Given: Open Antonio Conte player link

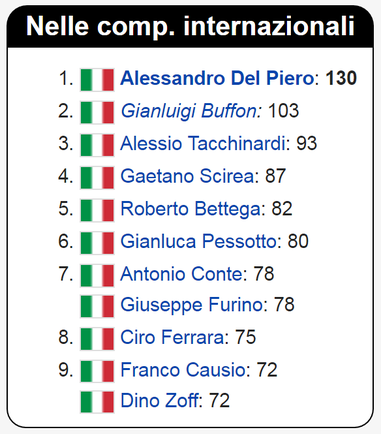Looking at the screenshot, I should (x=181, y=274).
